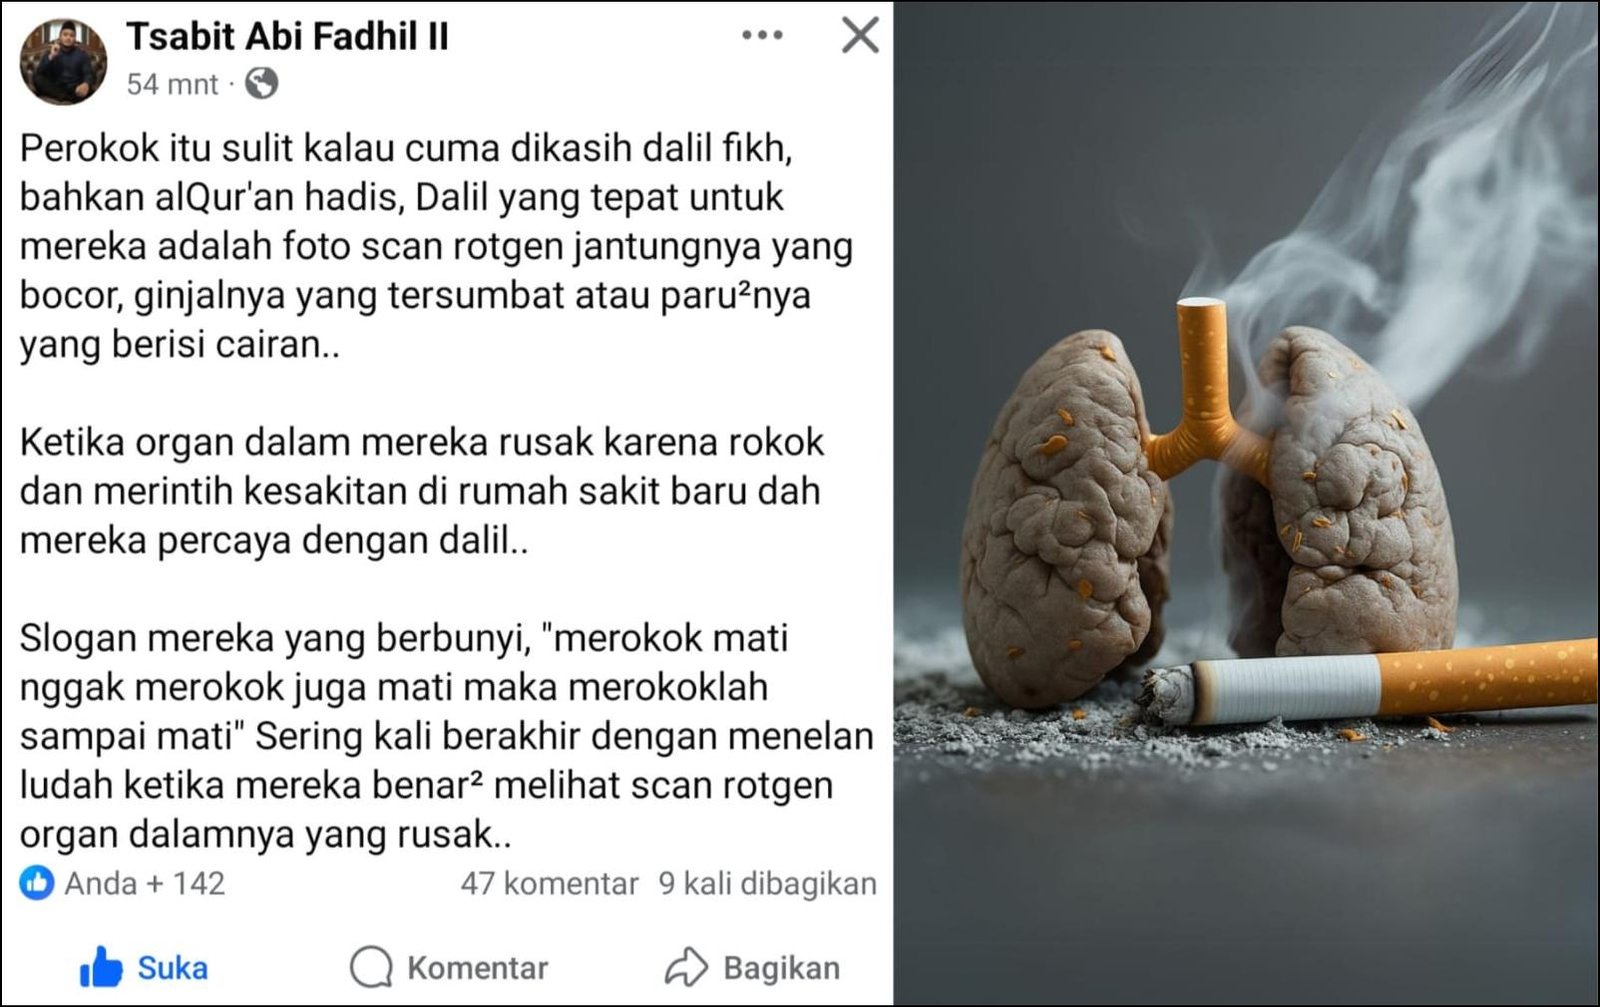Open Tsabit Abi Fadhil II profile picture
Viewport: 1600px width, 1007px height.
point(63,61)
